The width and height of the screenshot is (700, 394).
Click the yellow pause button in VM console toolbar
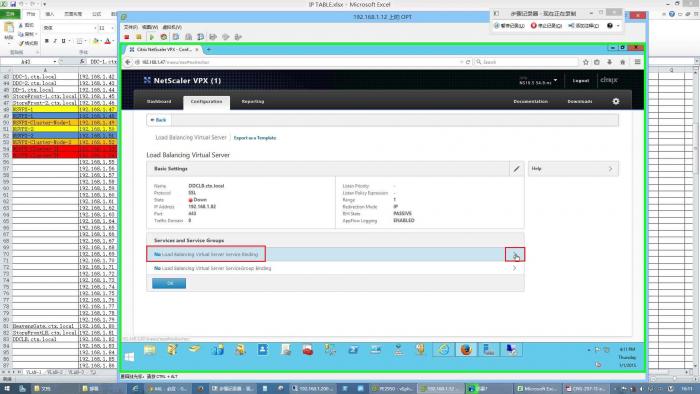139,37
